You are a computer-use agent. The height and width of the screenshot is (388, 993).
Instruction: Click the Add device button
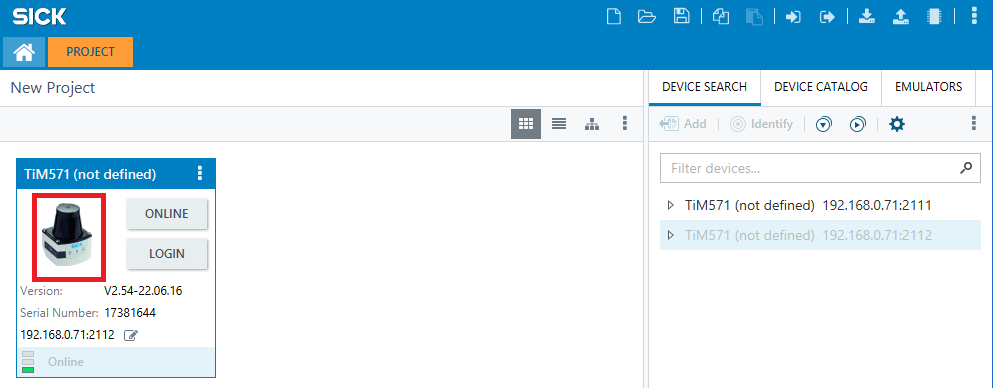(683, 124)
